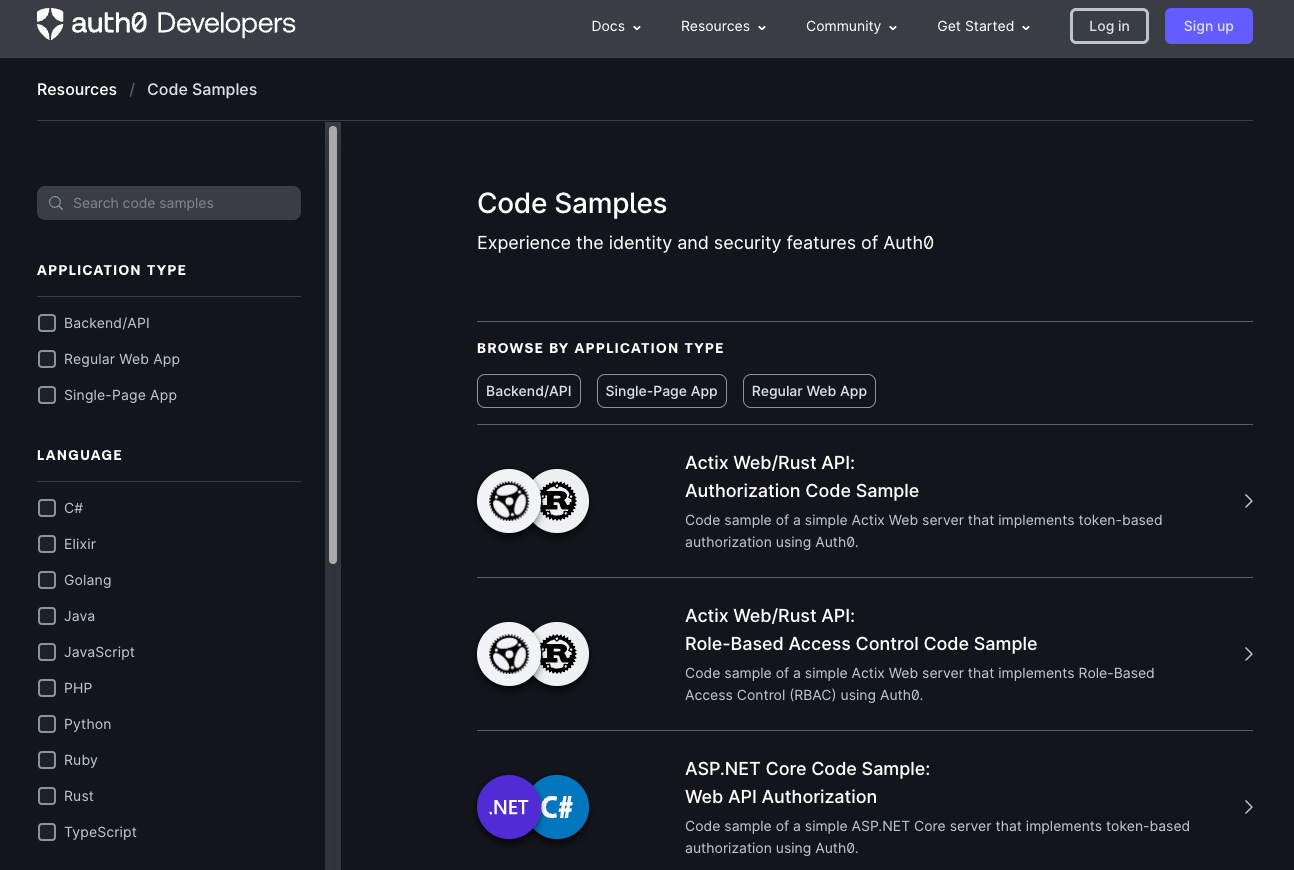This screenshot has width=1294, height=870.
Task: Click the blue C# logo icon
Action: (x=560, y=807)
